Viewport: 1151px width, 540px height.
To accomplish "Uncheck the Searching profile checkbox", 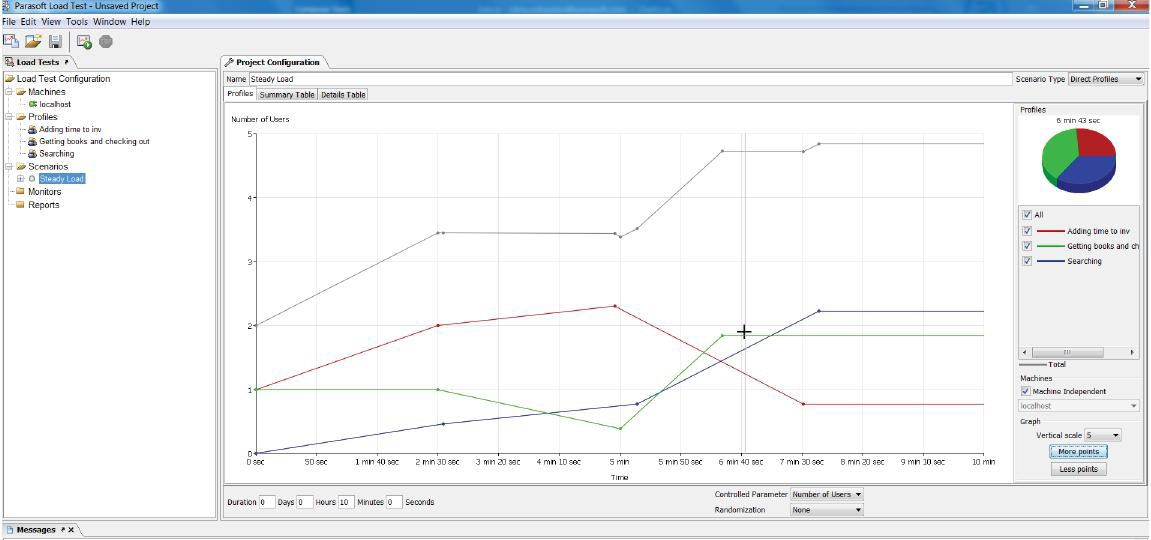I will [x=1027, y=260].
